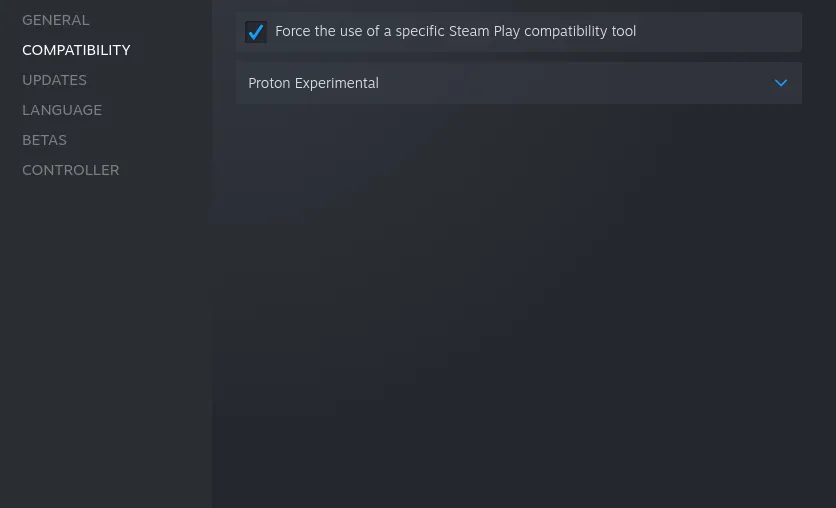Click the 'Proton Experimental' text in combo box
Image resolution: width=836 pixels, height=508 pixels.
click(313, 83)
